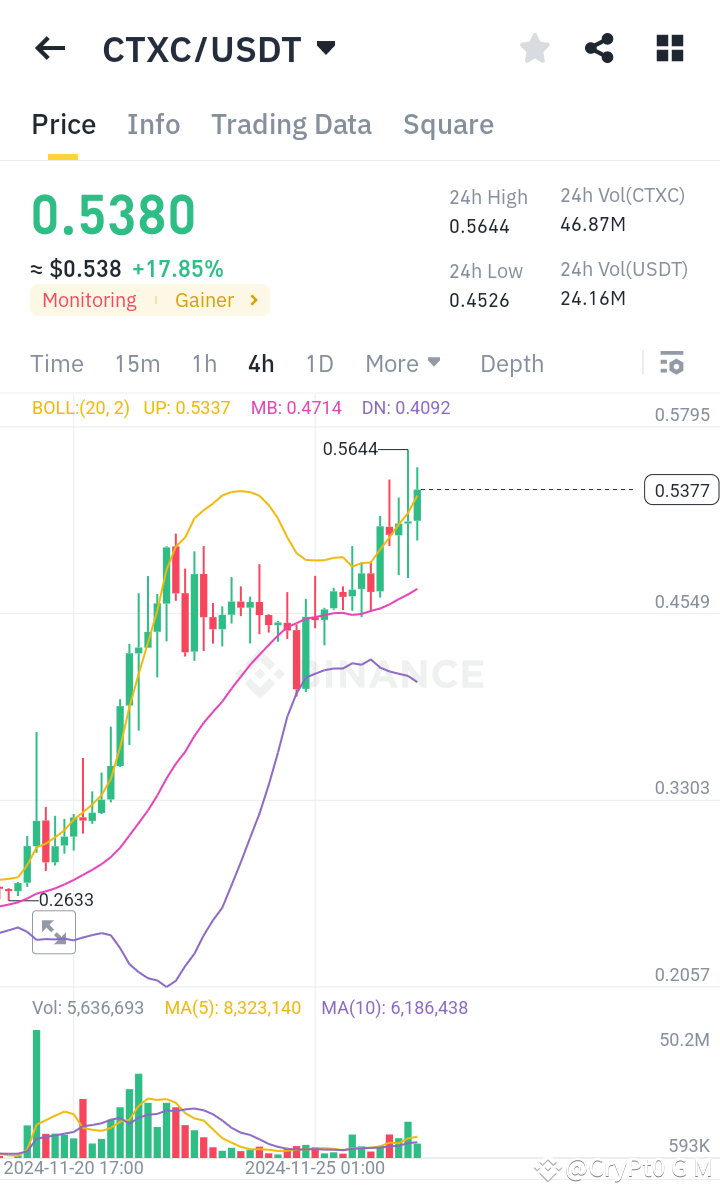Tap the back arrow to exit chart
The width and height of the screenshot is (720, 1191).
tap(49, 48)
